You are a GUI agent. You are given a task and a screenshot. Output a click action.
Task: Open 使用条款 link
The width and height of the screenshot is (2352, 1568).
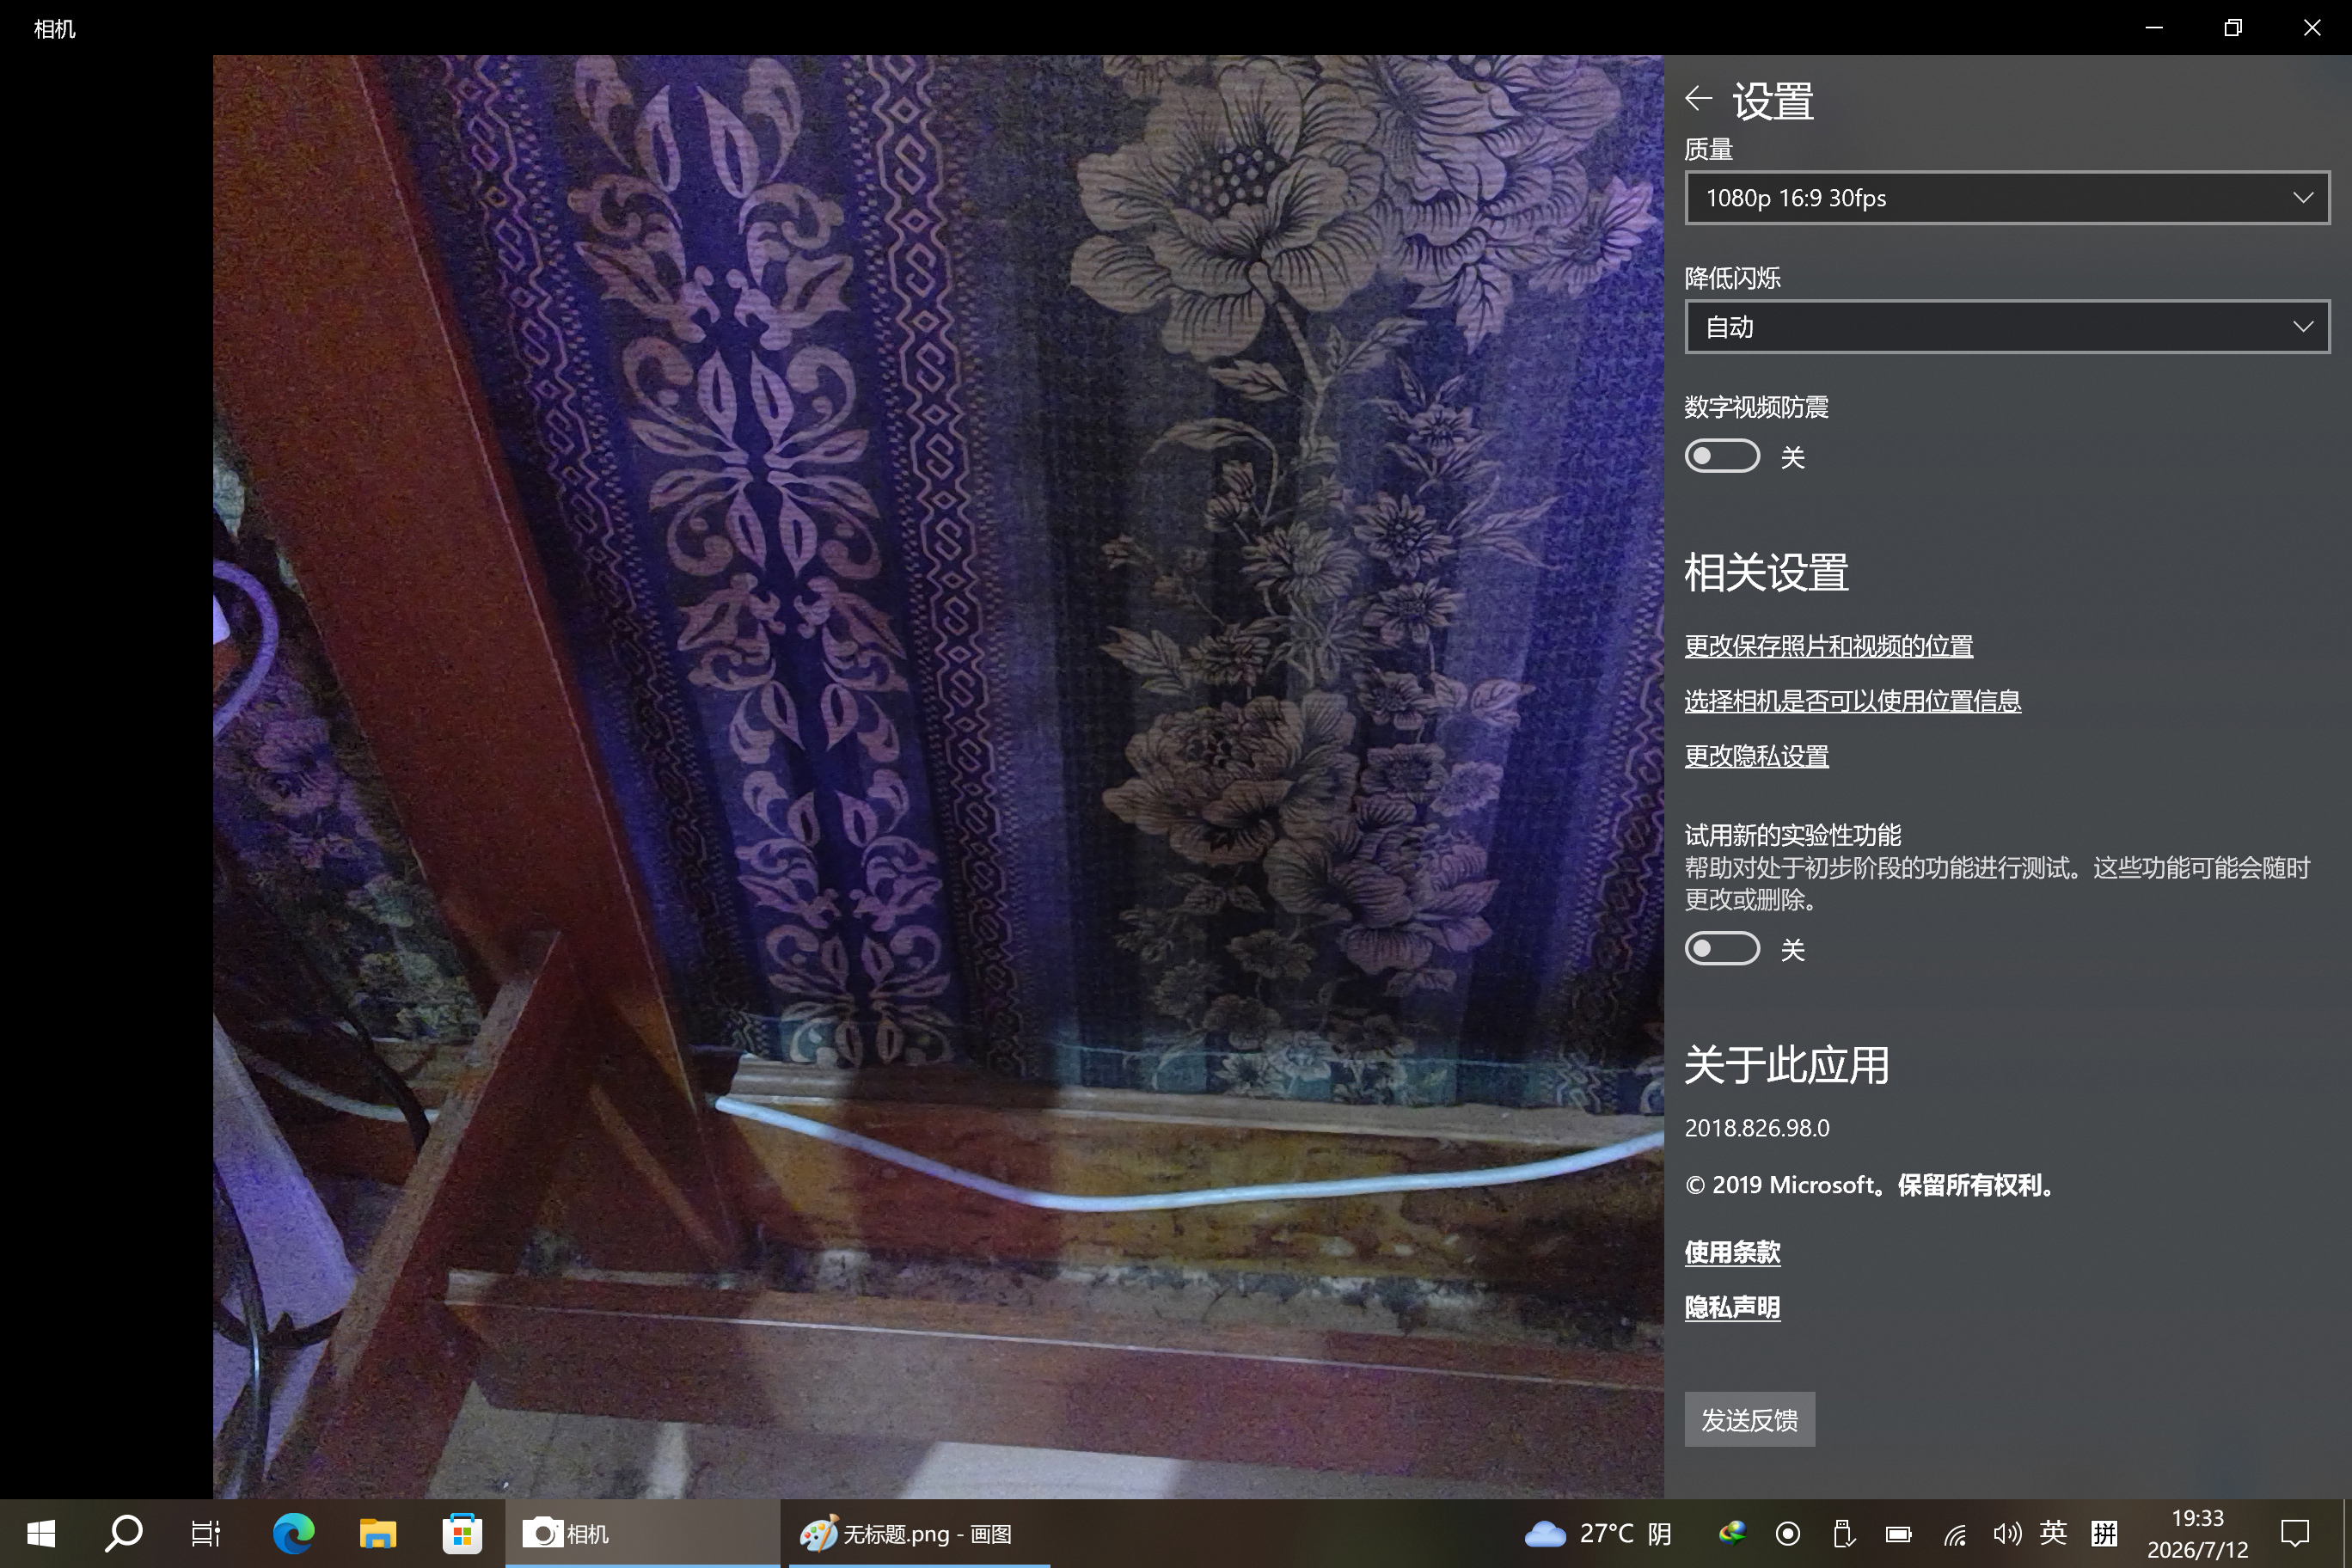point(1733,1252)
